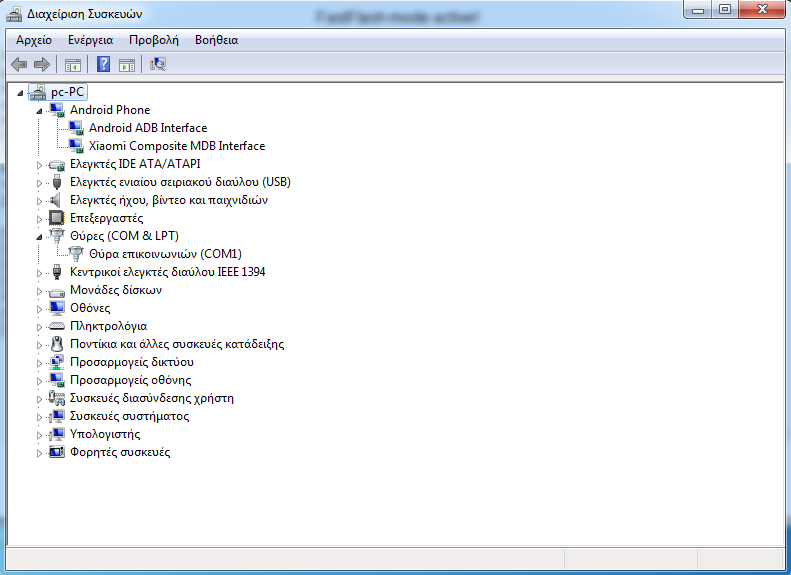Toggle the action pane toolbar icon
This screenshot has height=575, width=791.
coord(127,65)
